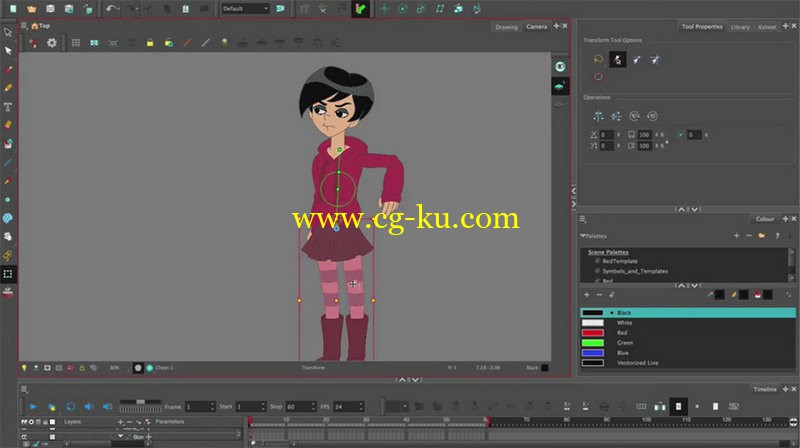Select the active Animate mode icon

(360, 9)
